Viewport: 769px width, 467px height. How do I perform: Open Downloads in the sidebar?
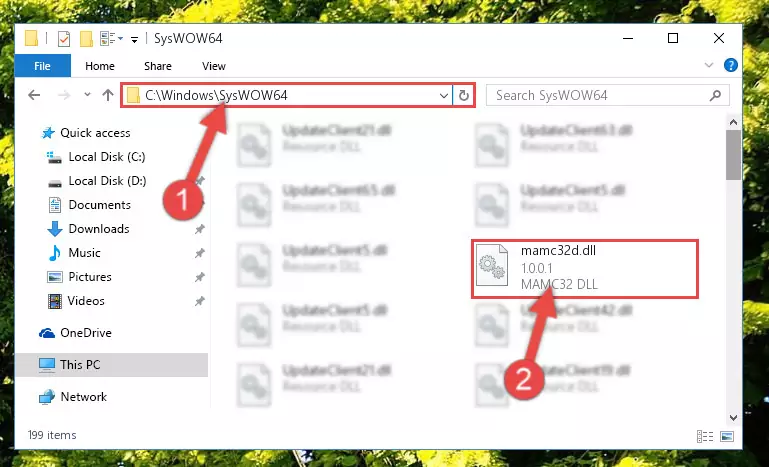99,229
